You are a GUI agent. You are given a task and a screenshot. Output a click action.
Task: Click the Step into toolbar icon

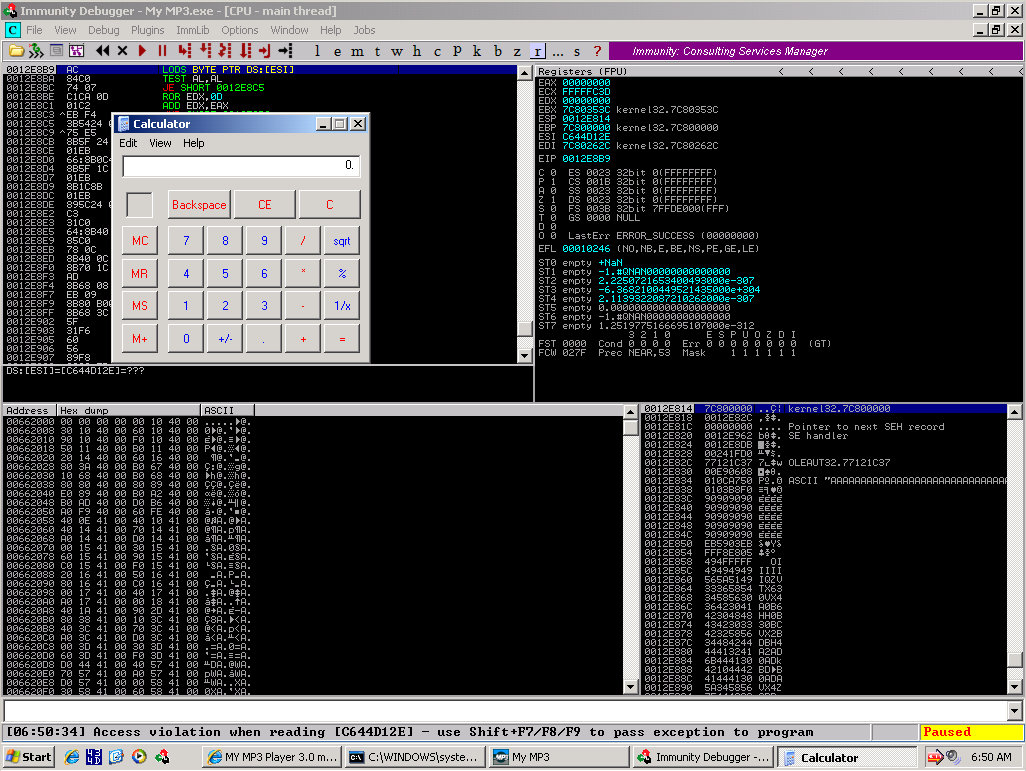(x=185, y=51)
